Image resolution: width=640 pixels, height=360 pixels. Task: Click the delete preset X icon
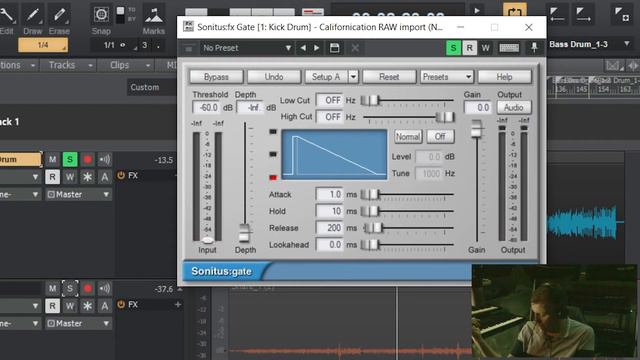coord(355,48)
